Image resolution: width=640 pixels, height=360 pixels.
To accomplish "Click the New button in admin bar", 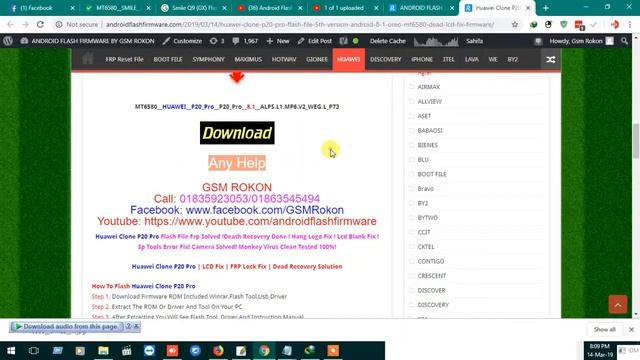I will point(278,41).
